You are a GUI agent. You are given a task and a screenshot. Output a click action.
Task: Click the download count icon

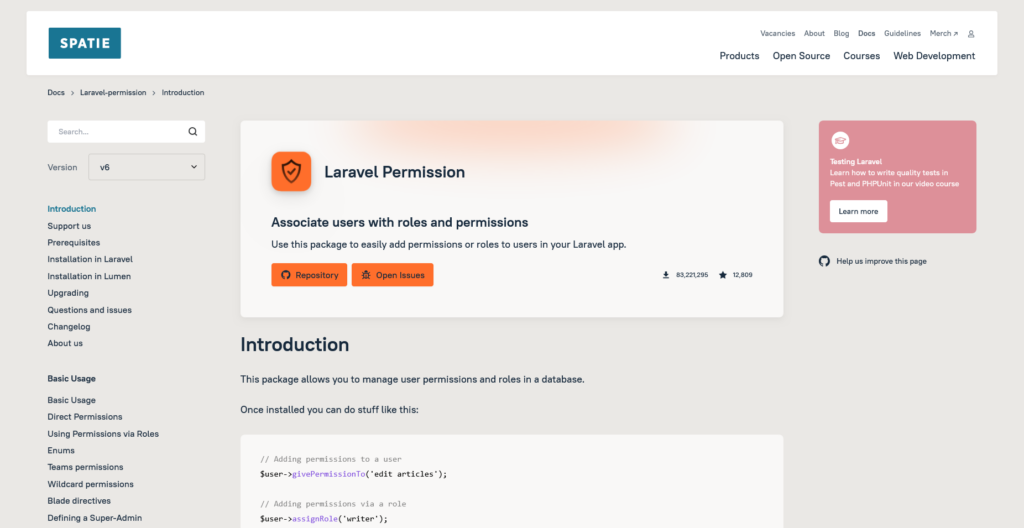(x=666, y=275)
